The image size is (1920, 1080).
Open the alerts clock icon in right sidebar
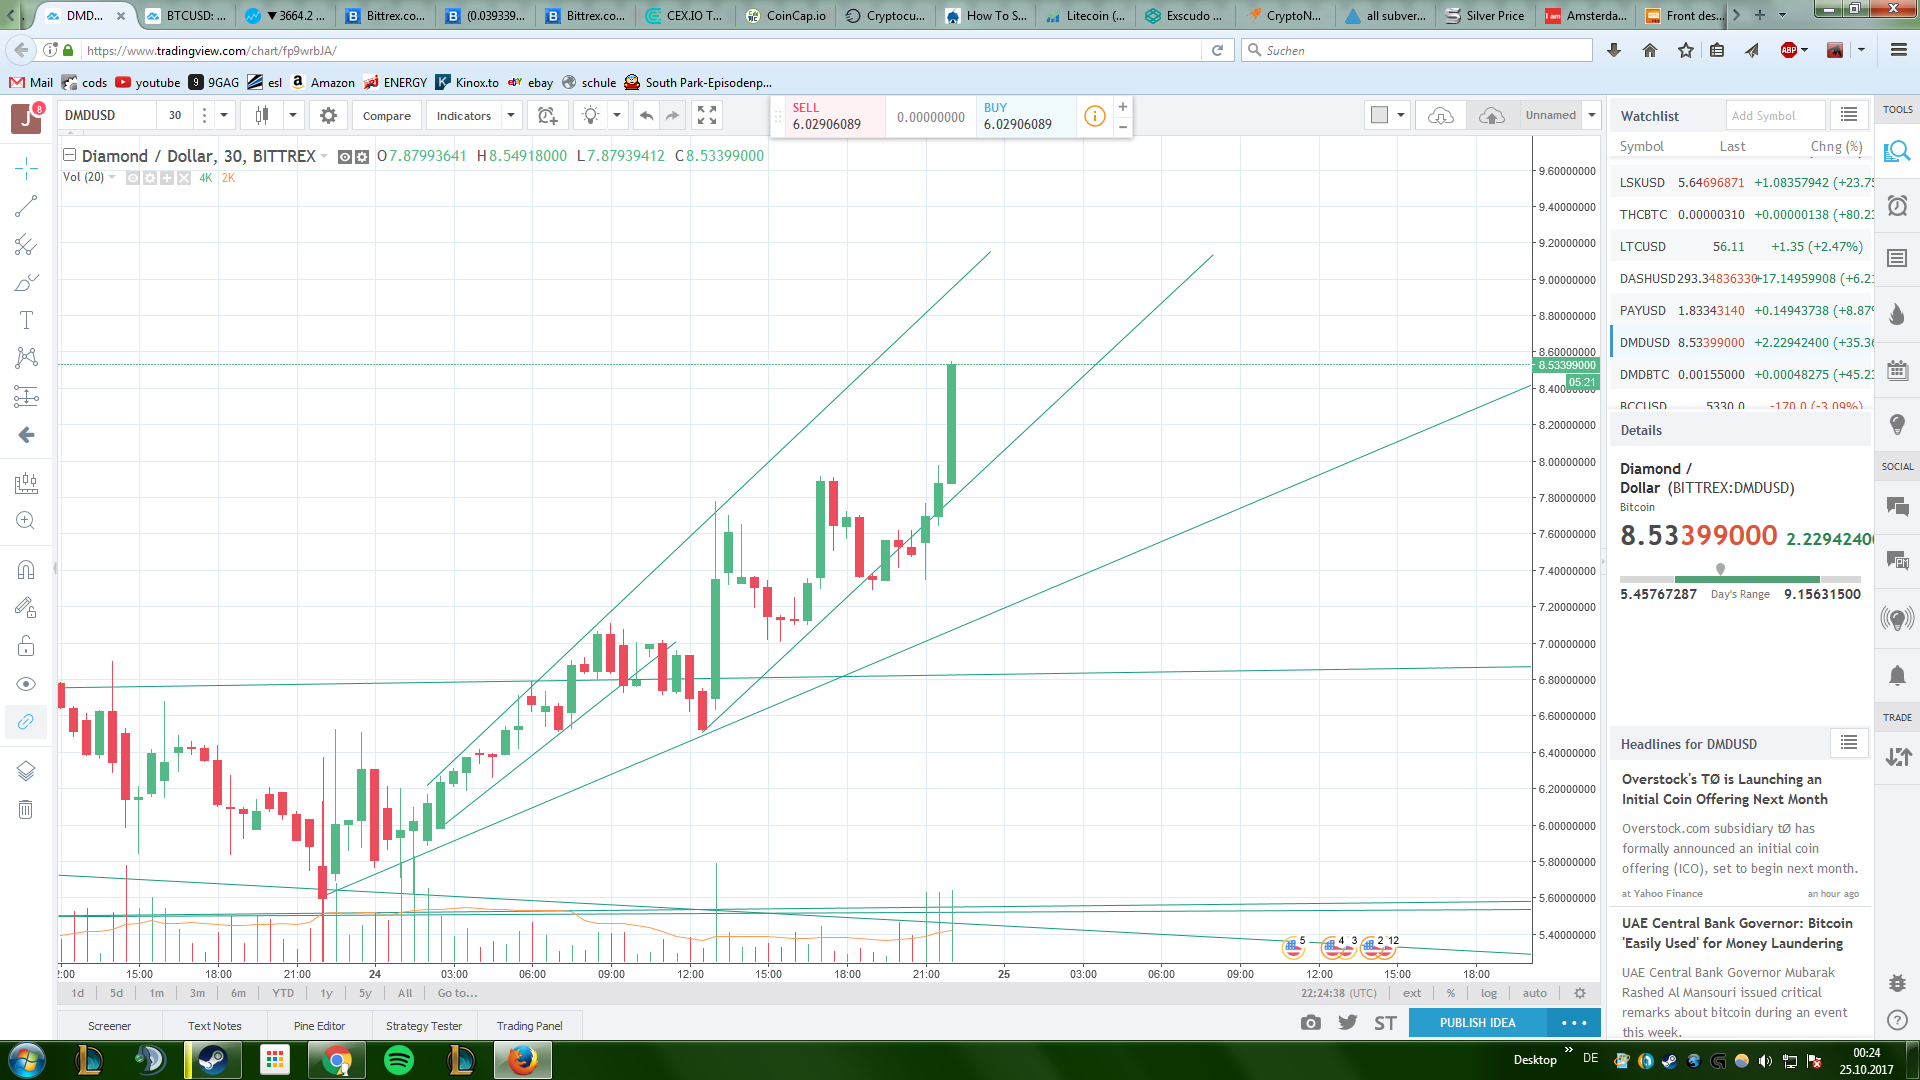1897,206
